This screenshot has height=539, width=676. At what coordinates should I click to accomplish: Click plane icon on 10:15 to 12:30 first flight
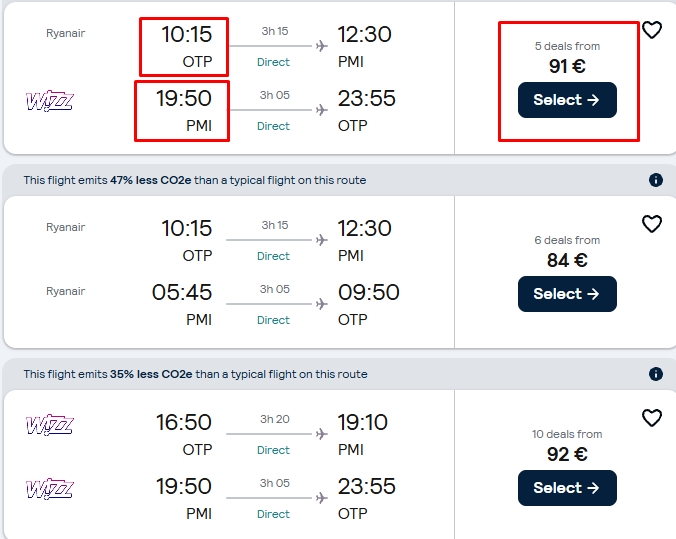point(321,46)
